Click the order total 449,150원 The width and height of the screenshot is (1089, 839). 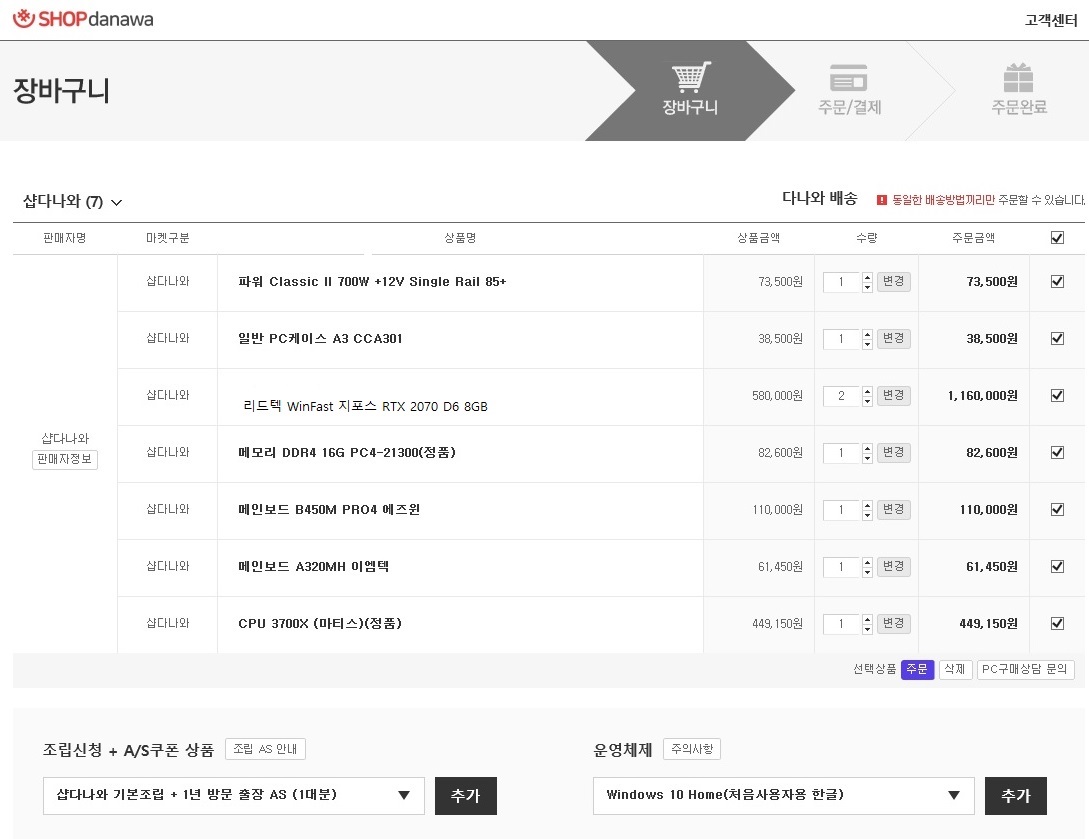988,623
